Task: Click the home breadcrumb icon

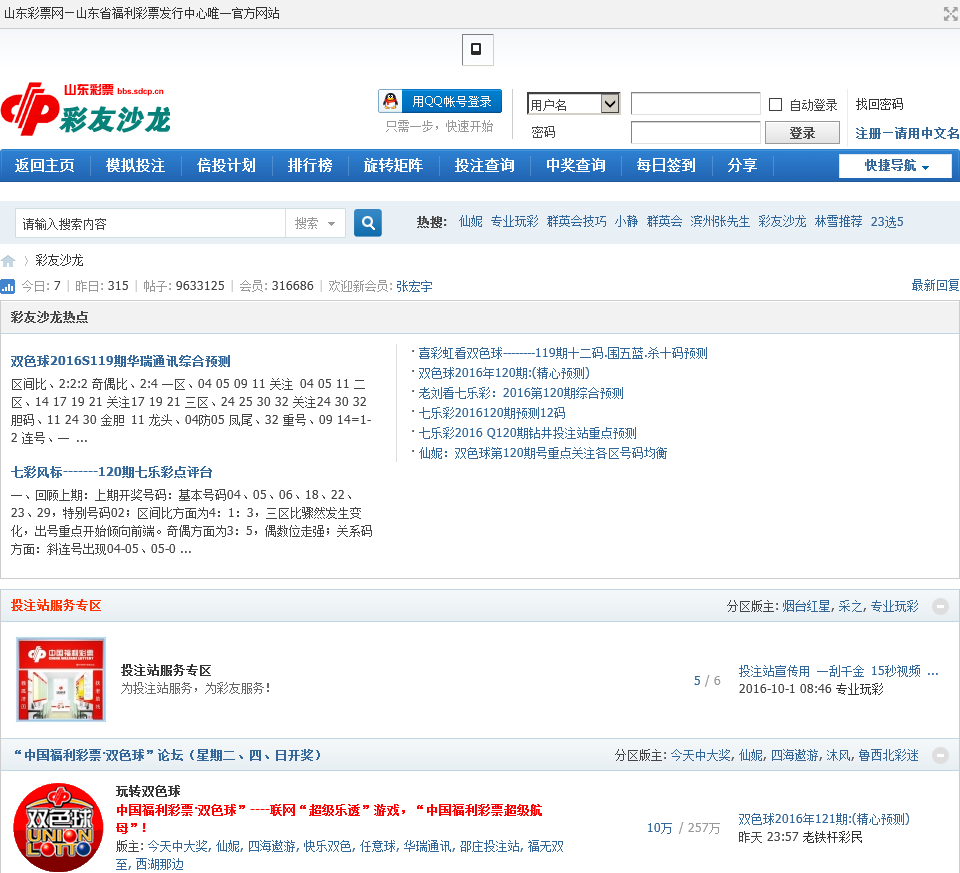Action: coord(8,261)
